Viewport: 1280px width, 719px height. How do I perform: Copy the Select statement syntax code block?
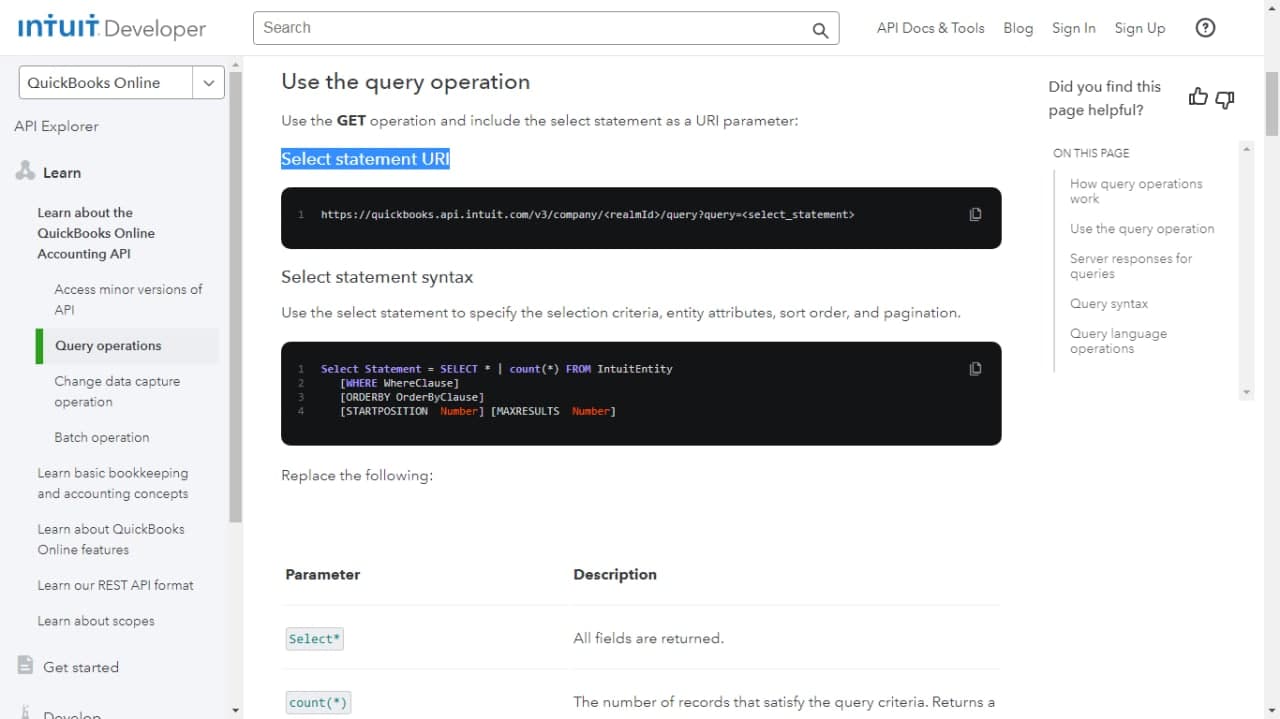pos(975,368)
